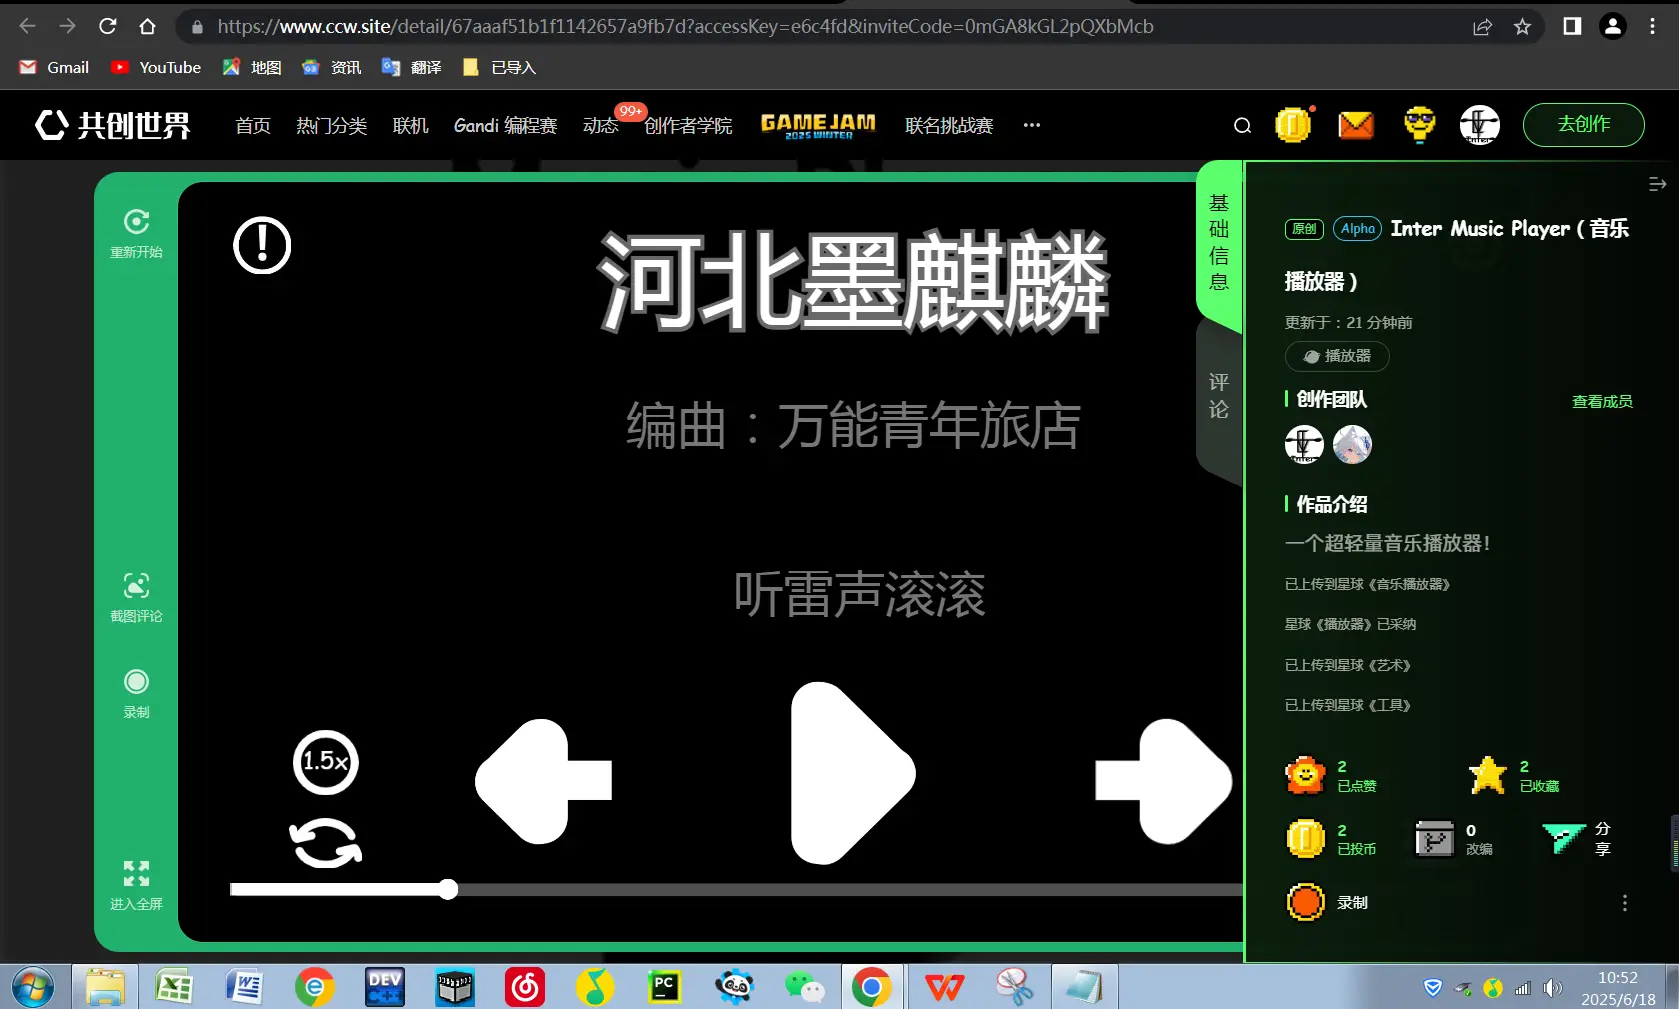Toggle favorite (已收藏) star icon
The width and height of the screenshot is (1679, 1009).
tap(1488, 775)
